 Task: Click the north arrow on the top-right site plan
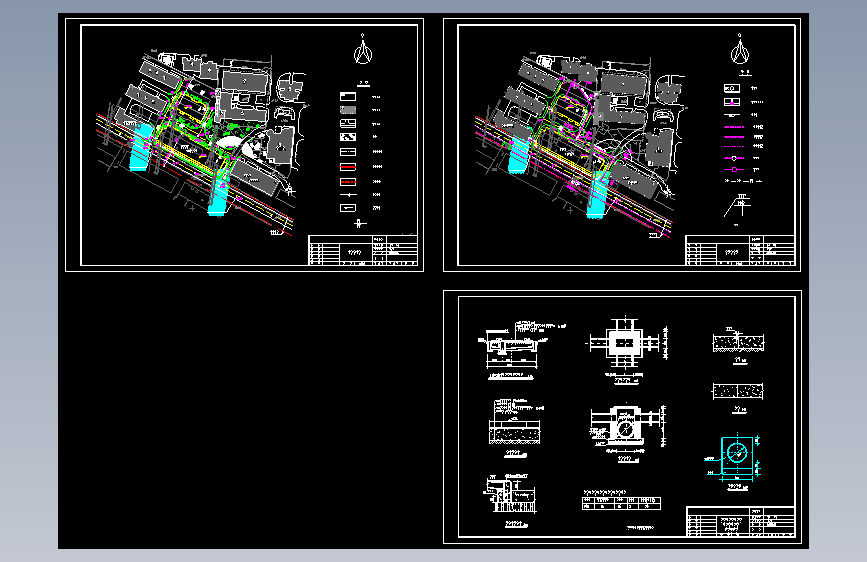(740, 49)
